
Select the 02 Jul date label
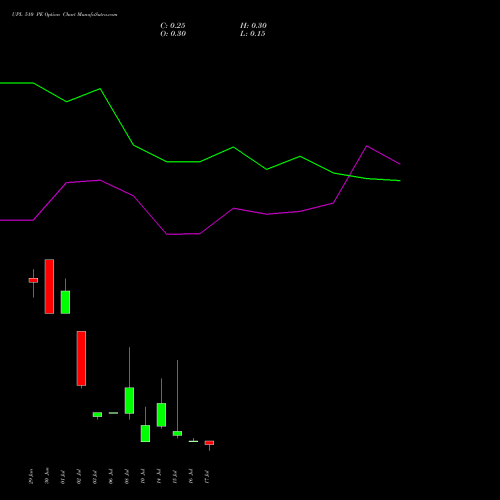[79, 477]
